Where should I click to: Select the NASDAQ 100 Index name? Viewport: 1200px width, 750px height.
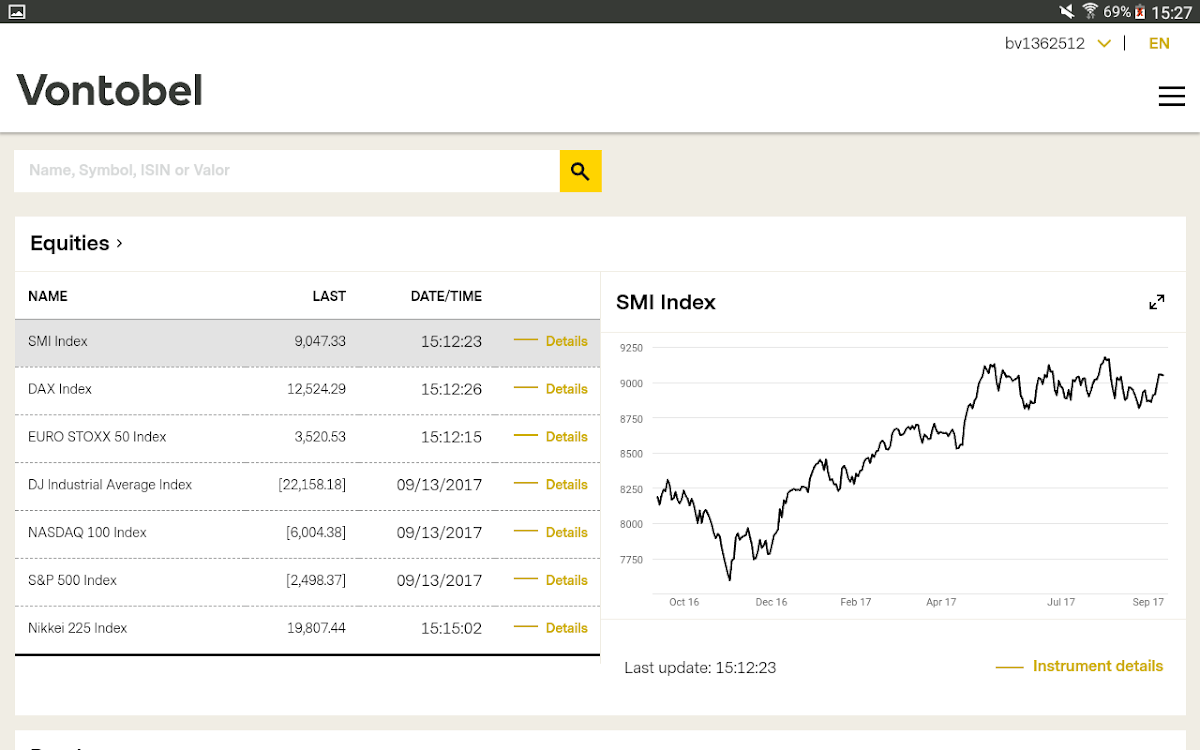[x=87, y=532]
